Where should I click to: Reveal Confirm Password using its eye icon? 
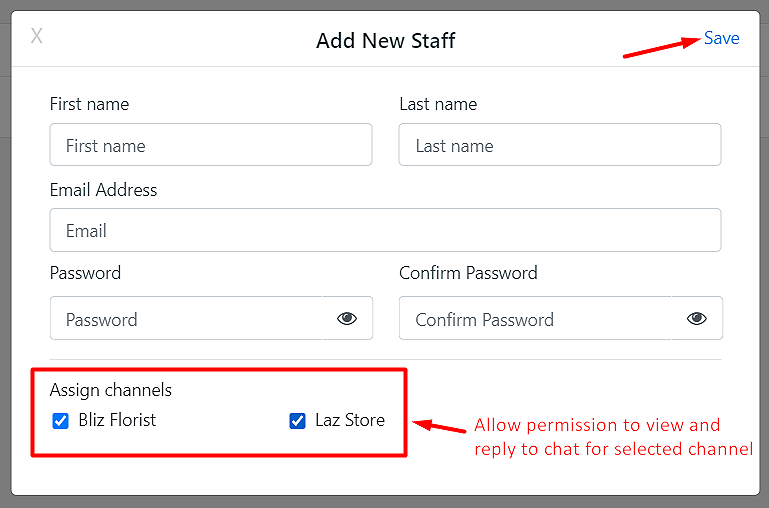pos(696,319)
